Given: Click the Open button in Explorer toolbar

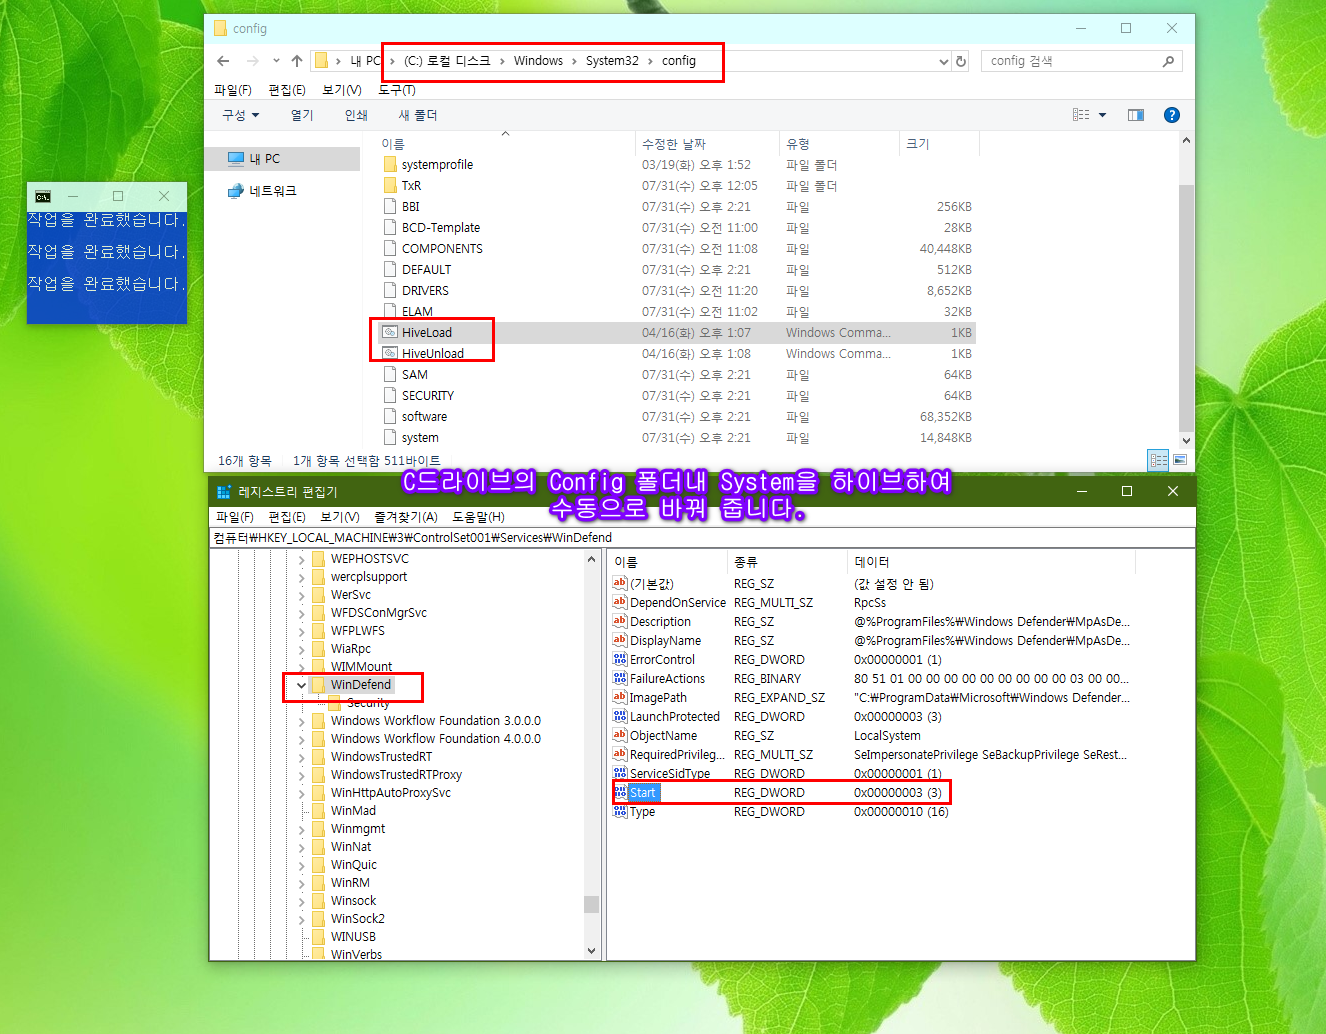Looking at the screenshot, I should point(302,115).
